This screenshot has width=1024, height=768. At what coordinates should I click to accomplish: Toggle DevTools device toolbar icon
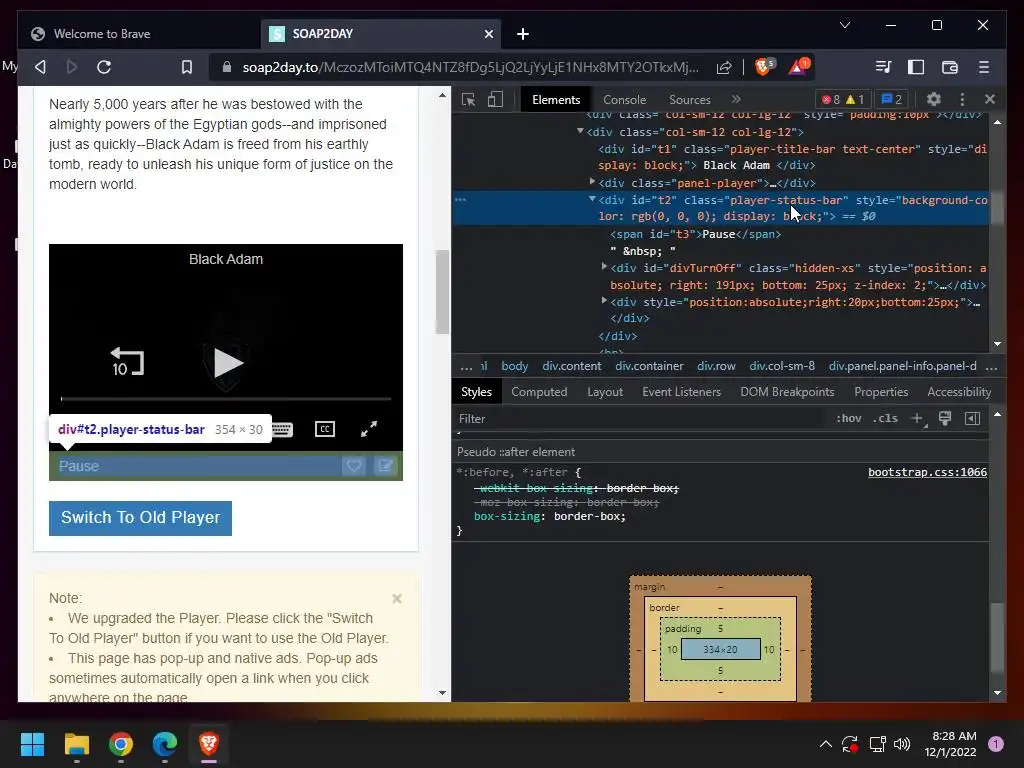tap(496, 99)
